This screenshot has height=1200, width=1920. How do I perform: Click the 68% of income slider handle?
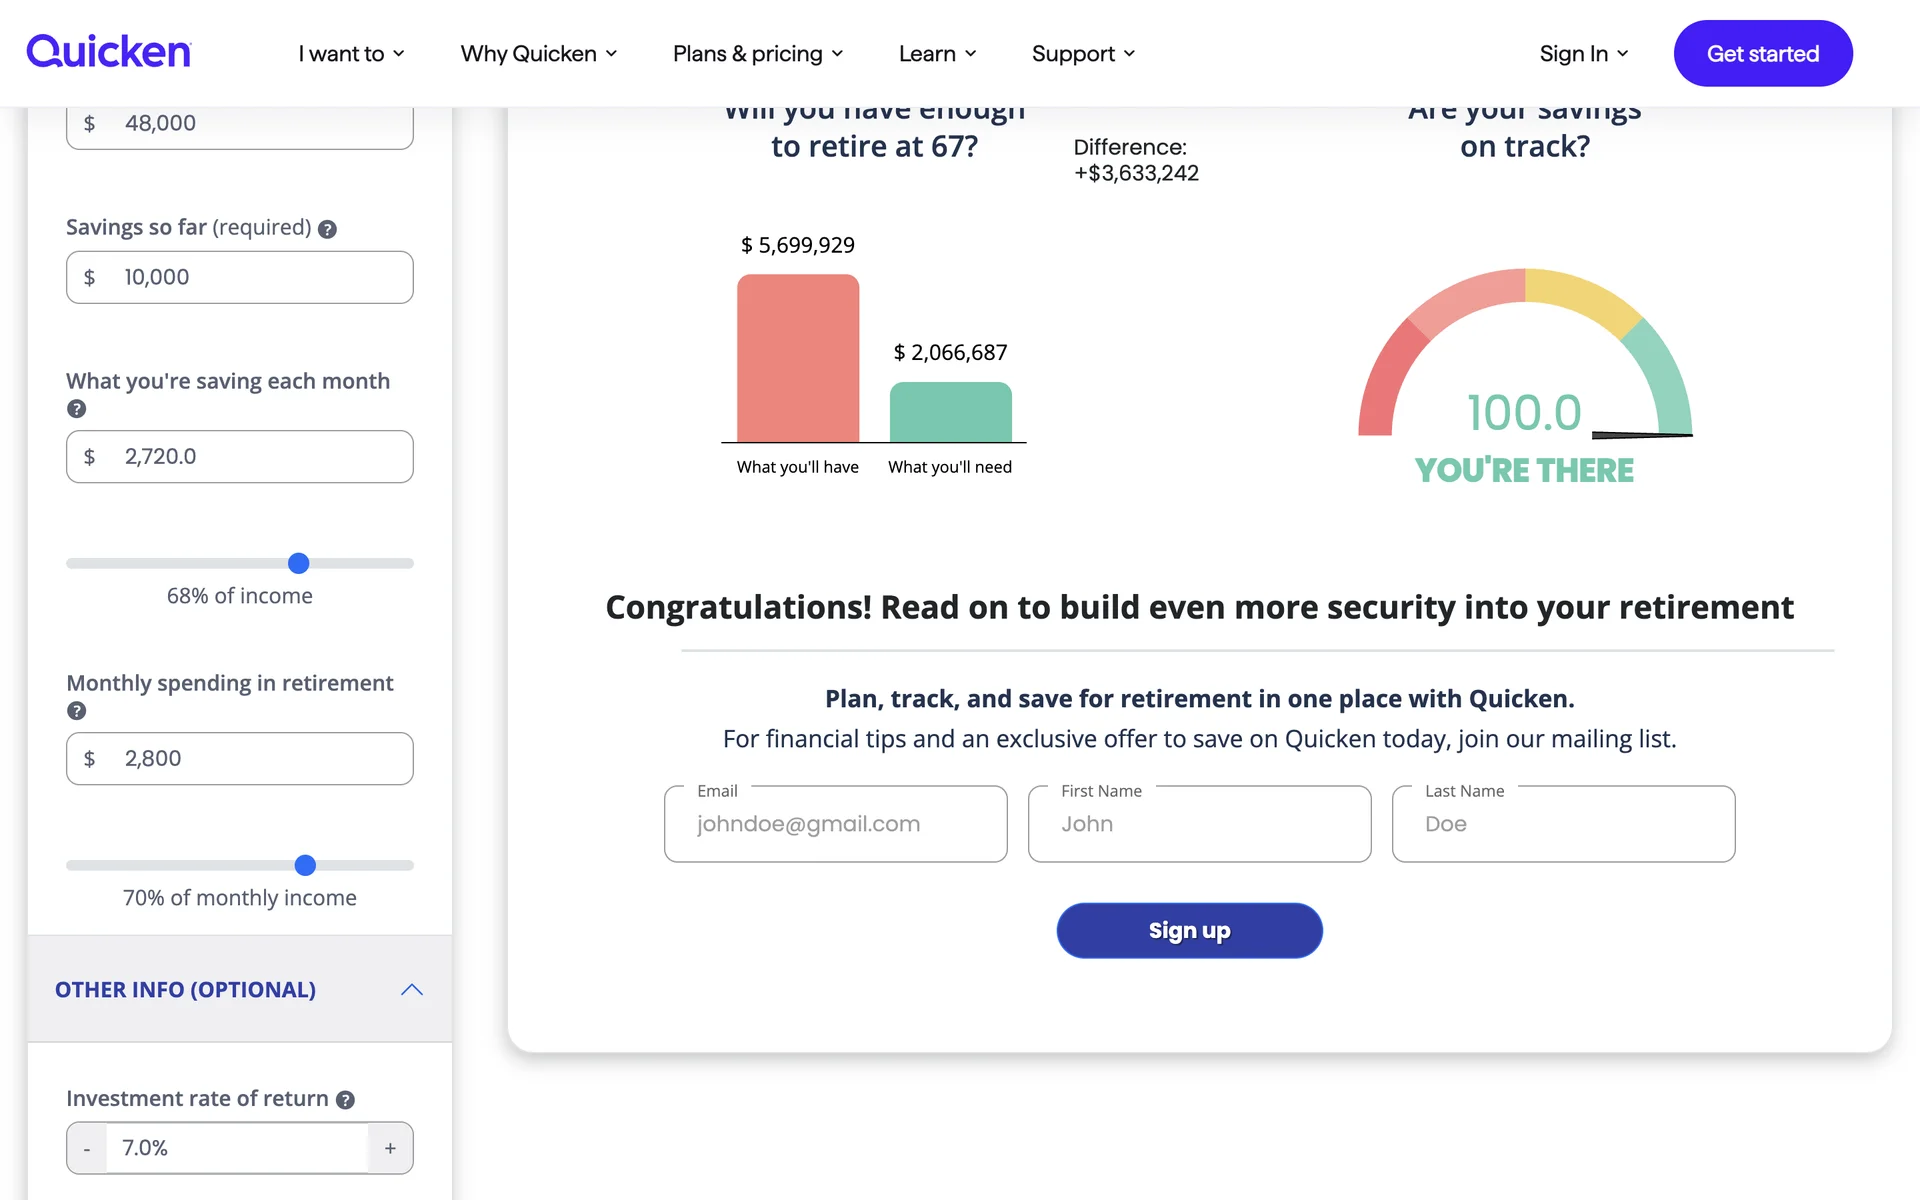point(298,563)
